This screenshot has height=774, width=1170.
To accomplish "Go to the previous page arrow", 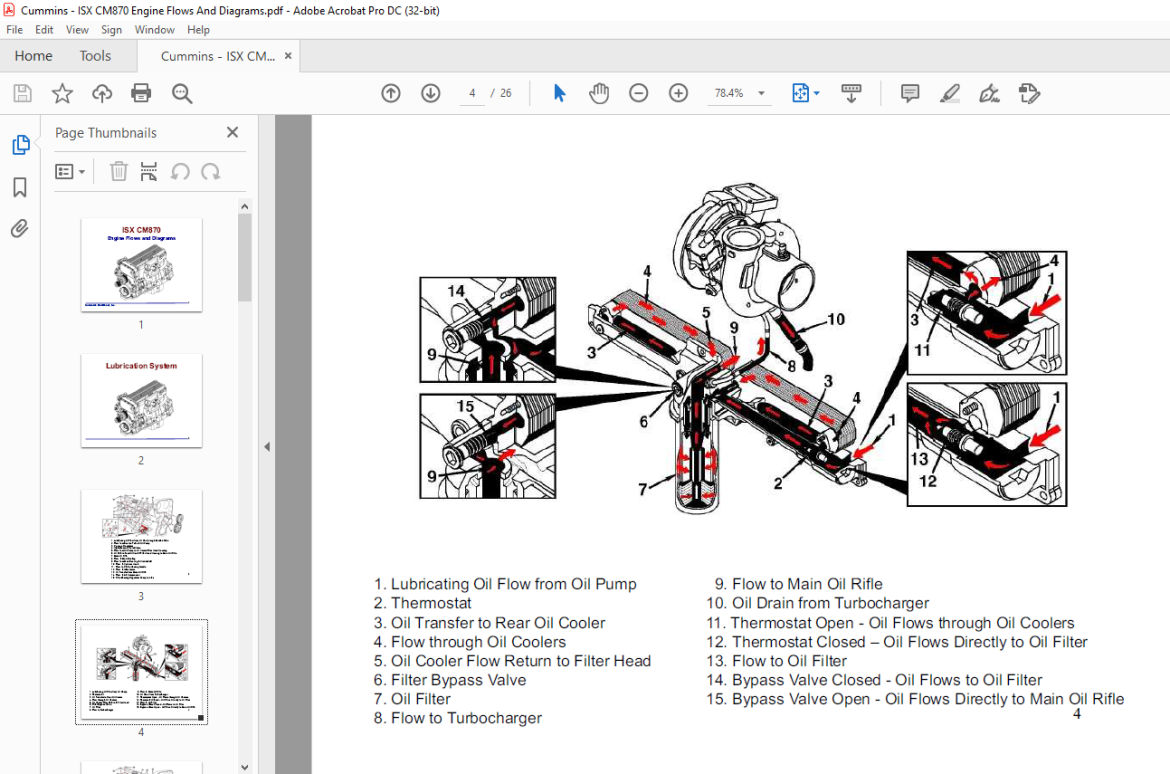I will (x=391, y=93).
